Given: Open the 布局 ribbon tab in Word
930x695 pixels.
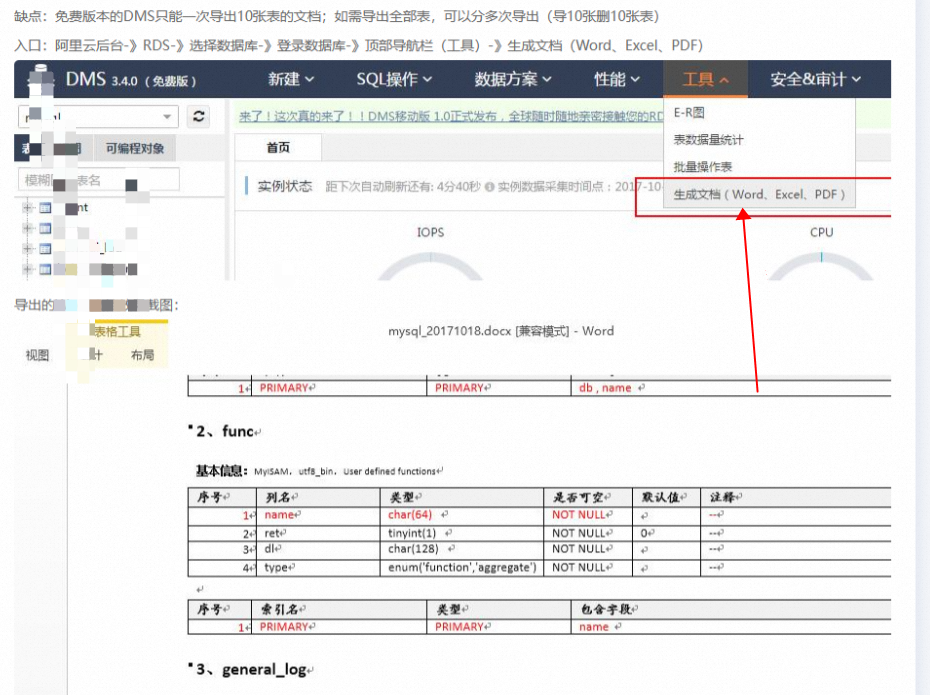Looking at the screenshot, I should tap(142, 355).
